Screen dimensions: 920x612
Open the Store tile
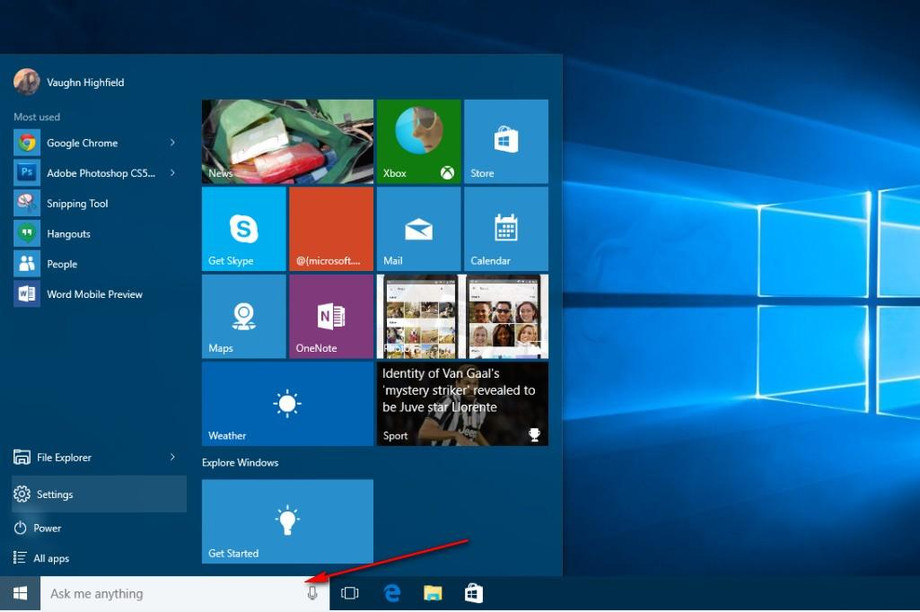click(506, 141)
